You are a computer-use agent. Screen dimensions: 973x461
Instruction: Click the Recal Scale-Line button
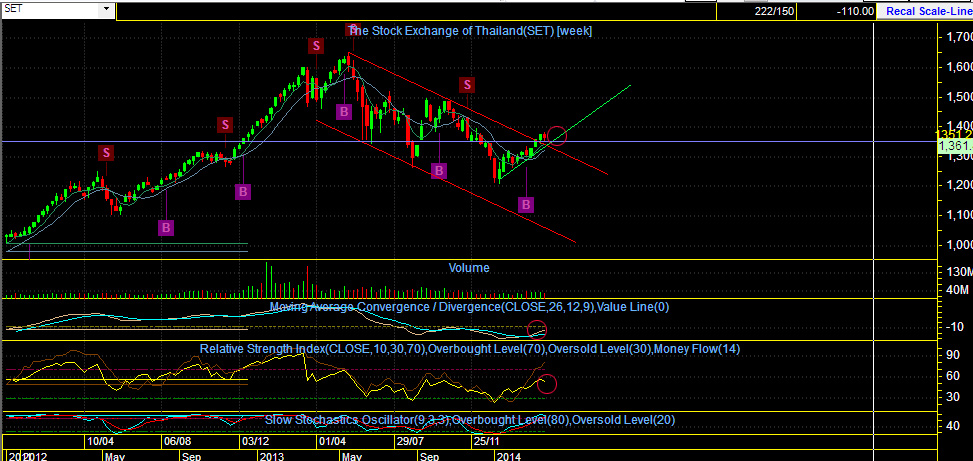coord(925,11)
